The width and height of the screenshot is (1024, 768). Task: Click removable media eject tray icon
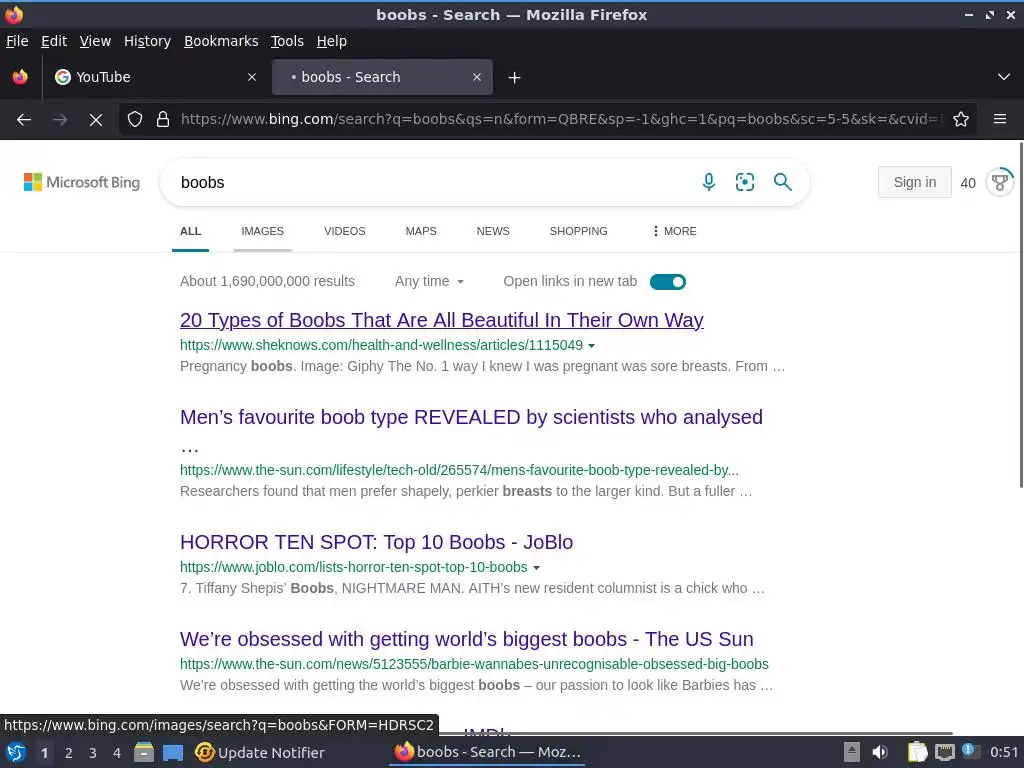coord(851,752)
